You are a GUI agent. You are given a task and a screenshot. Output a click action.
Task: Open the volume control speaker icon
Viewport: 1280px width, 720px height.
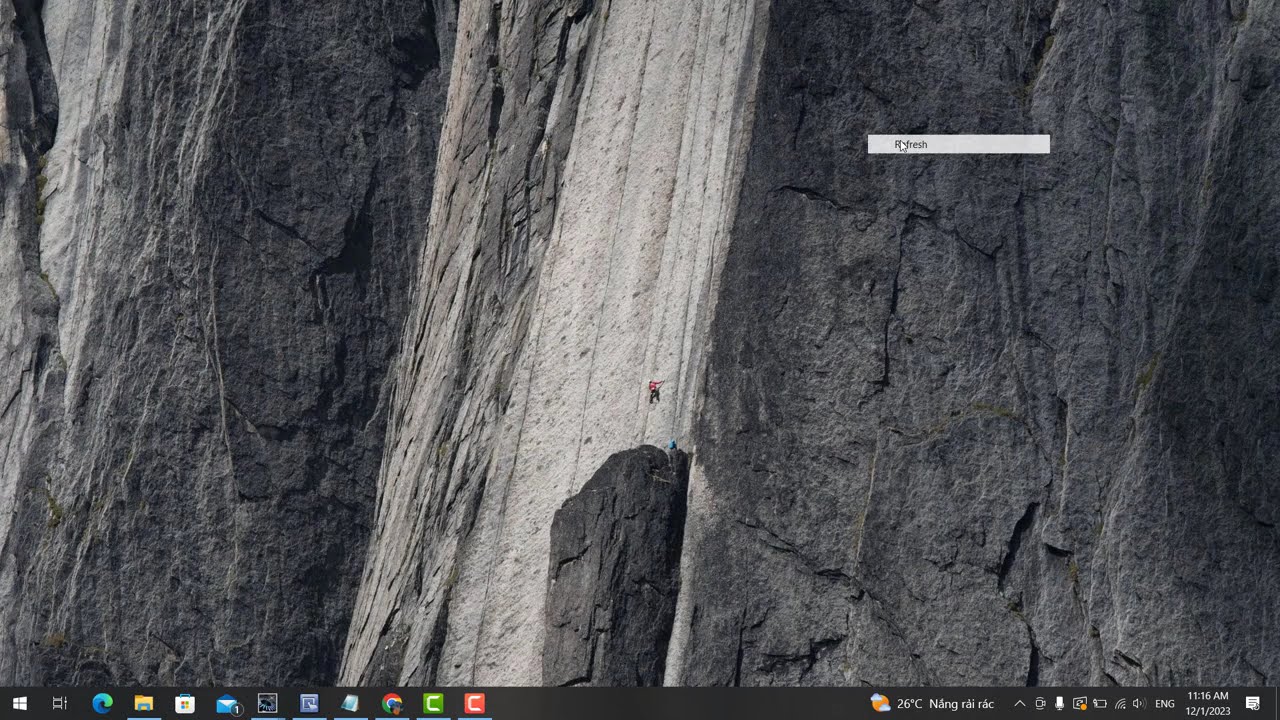tap(1139, 704)
